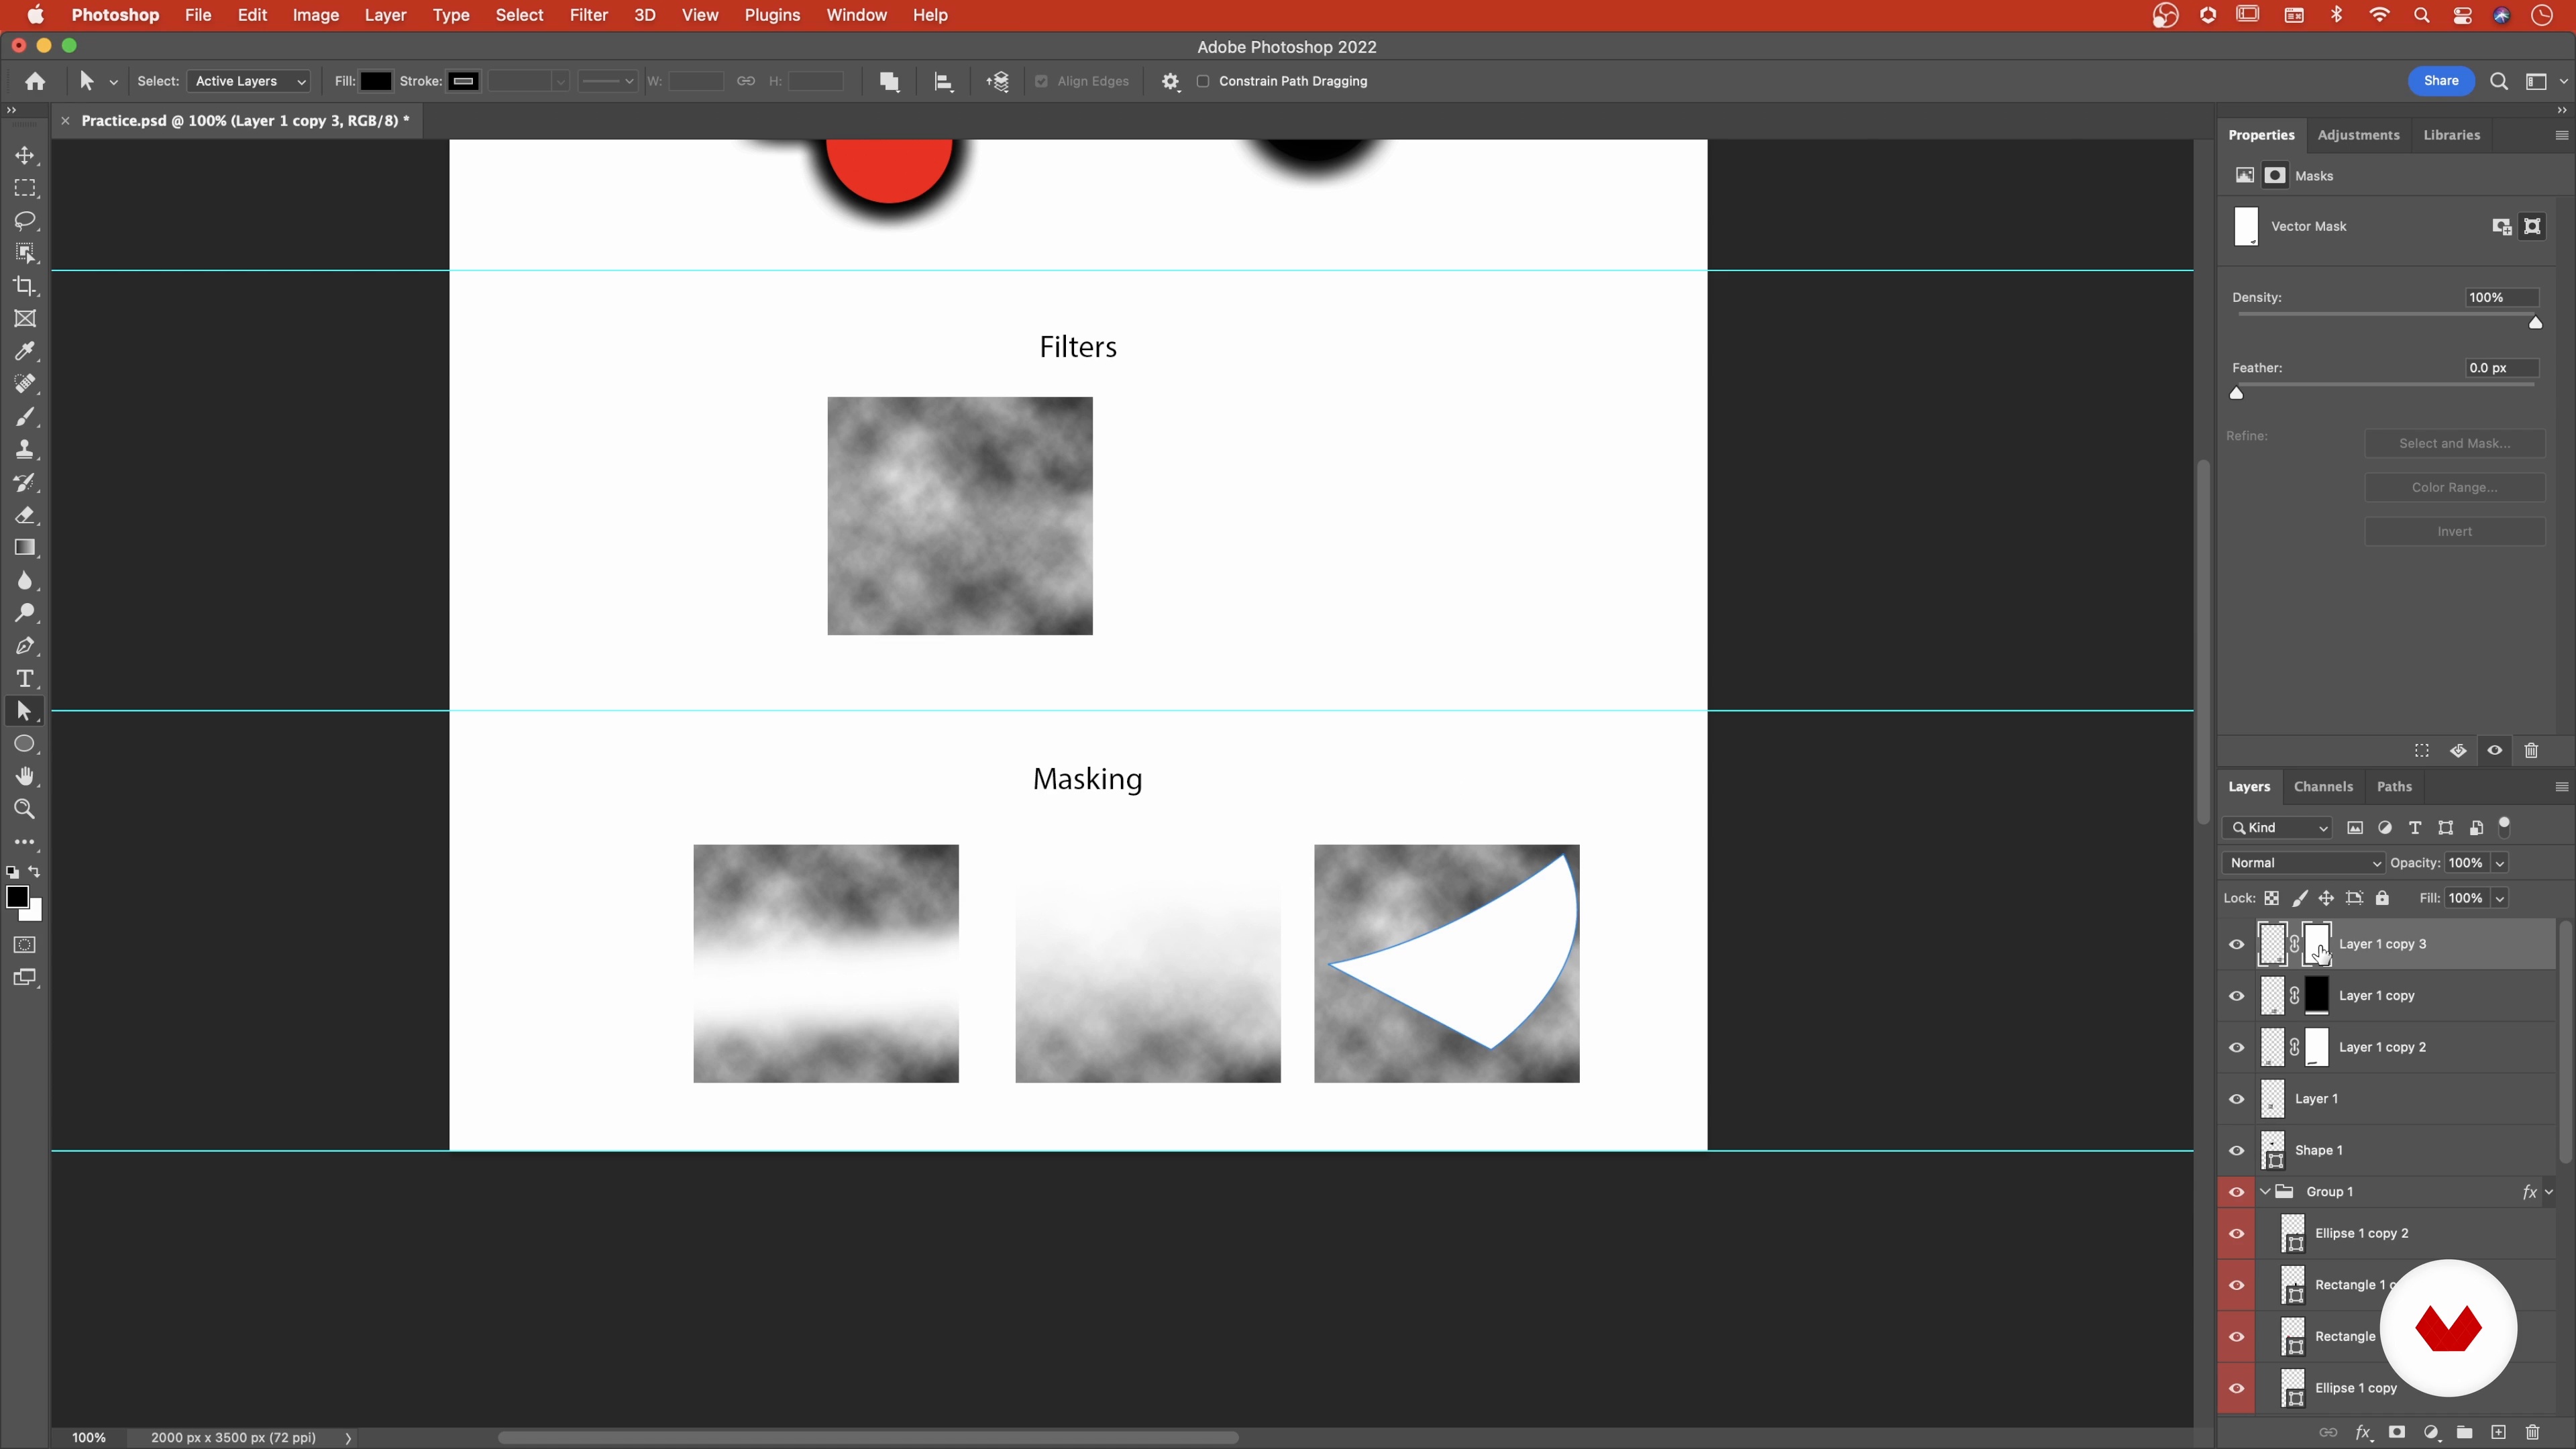Select the Crop tool
The width and height of the screenshot is (2576, 1449).
point(25,286)
